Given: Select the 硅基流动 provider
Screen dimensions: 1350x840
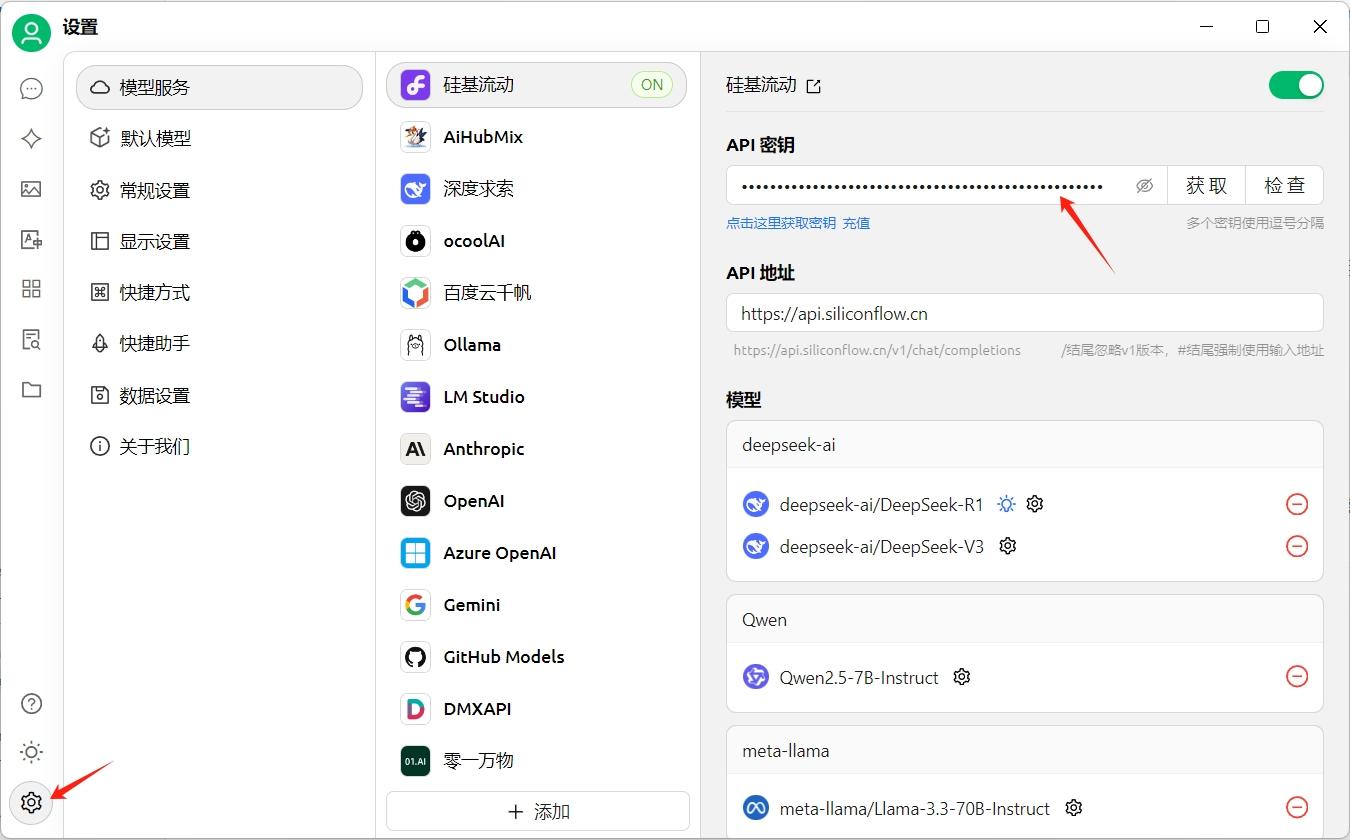Looking at the screenshot, I should (x=537, y=85).
